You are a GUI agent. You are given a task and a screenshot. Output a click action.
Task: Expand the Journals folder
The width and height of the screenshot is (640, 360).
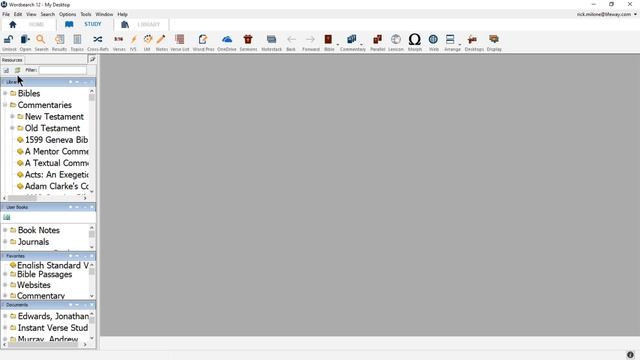[x=5, y=242]
